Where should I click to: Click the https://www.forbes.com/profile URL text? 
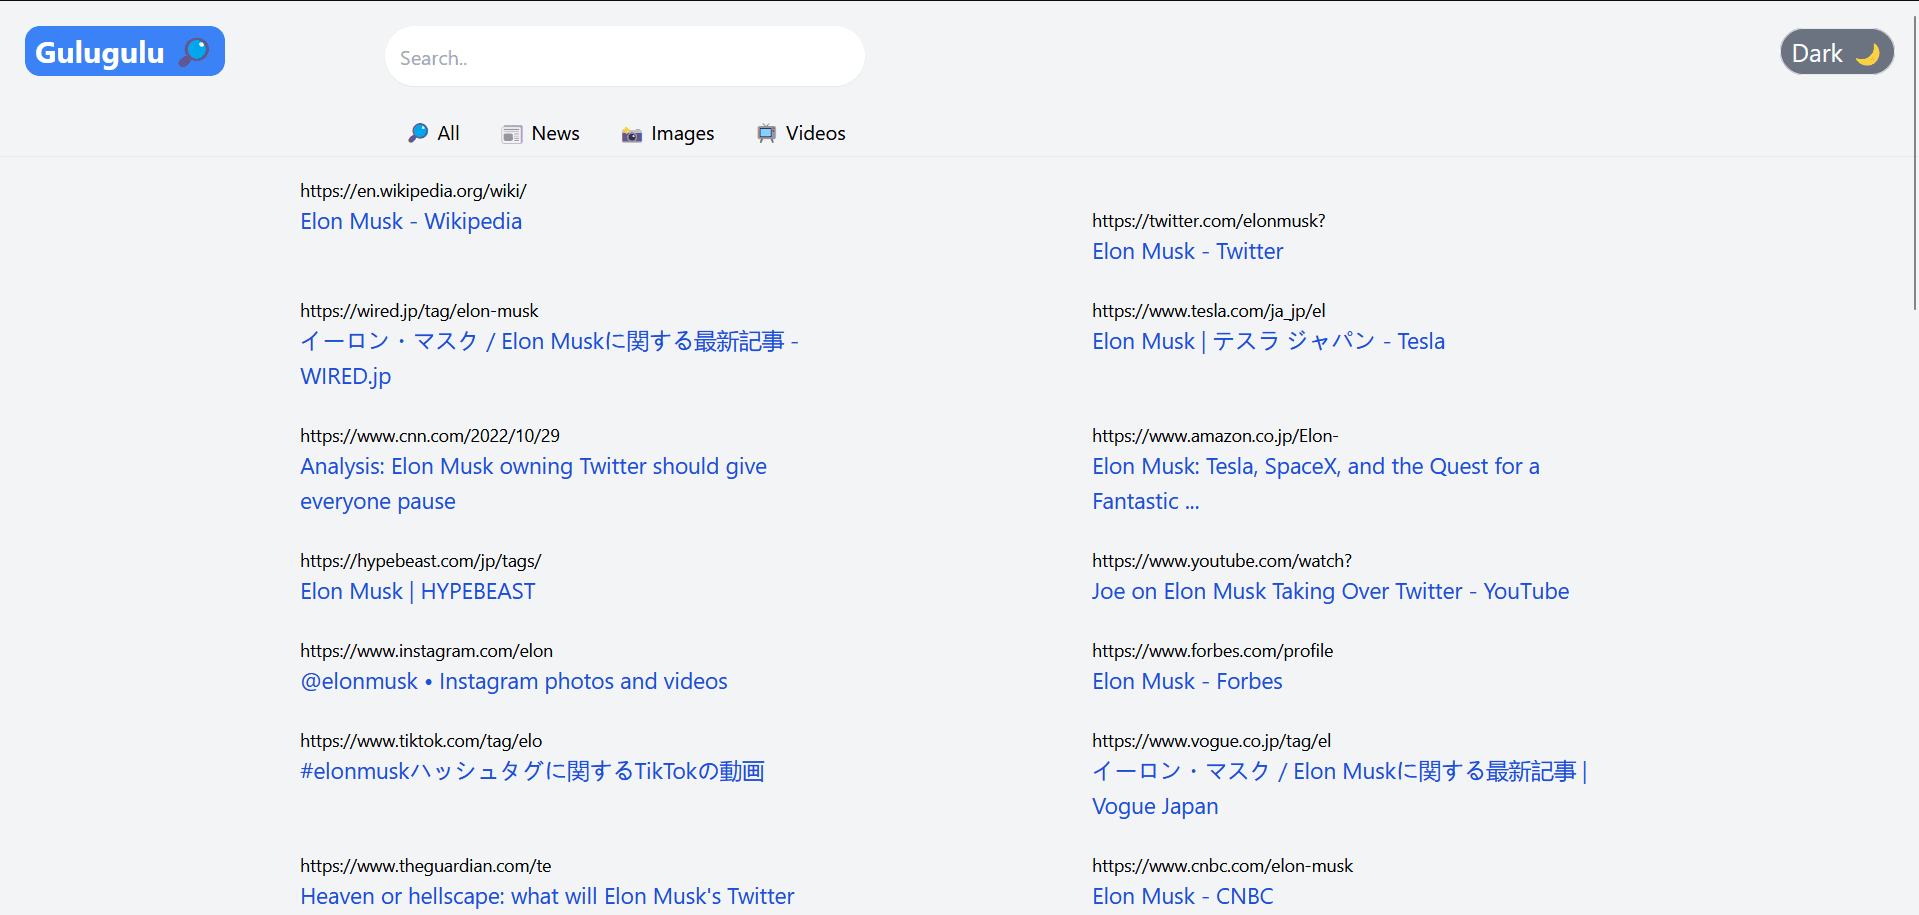pos(1212,650)
